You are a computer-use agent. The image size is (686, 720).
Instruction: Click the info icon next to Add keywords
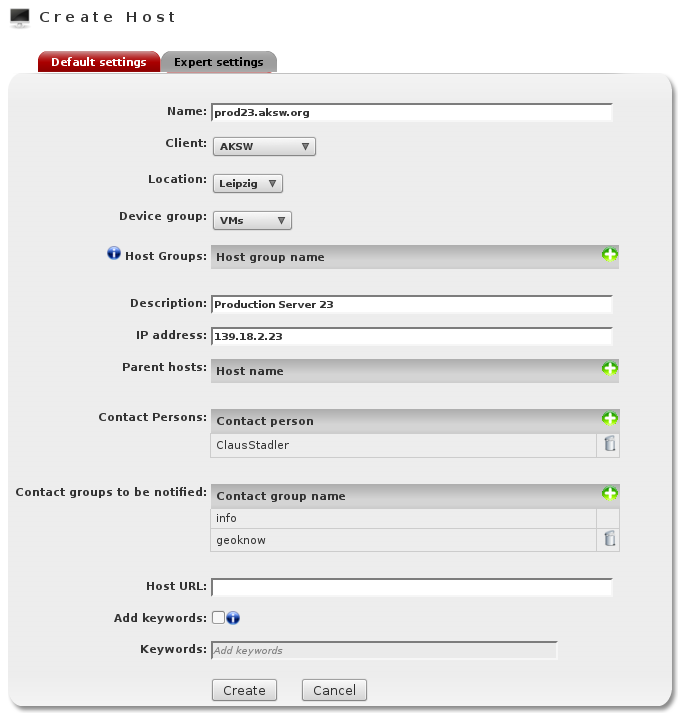coord(233,618)
